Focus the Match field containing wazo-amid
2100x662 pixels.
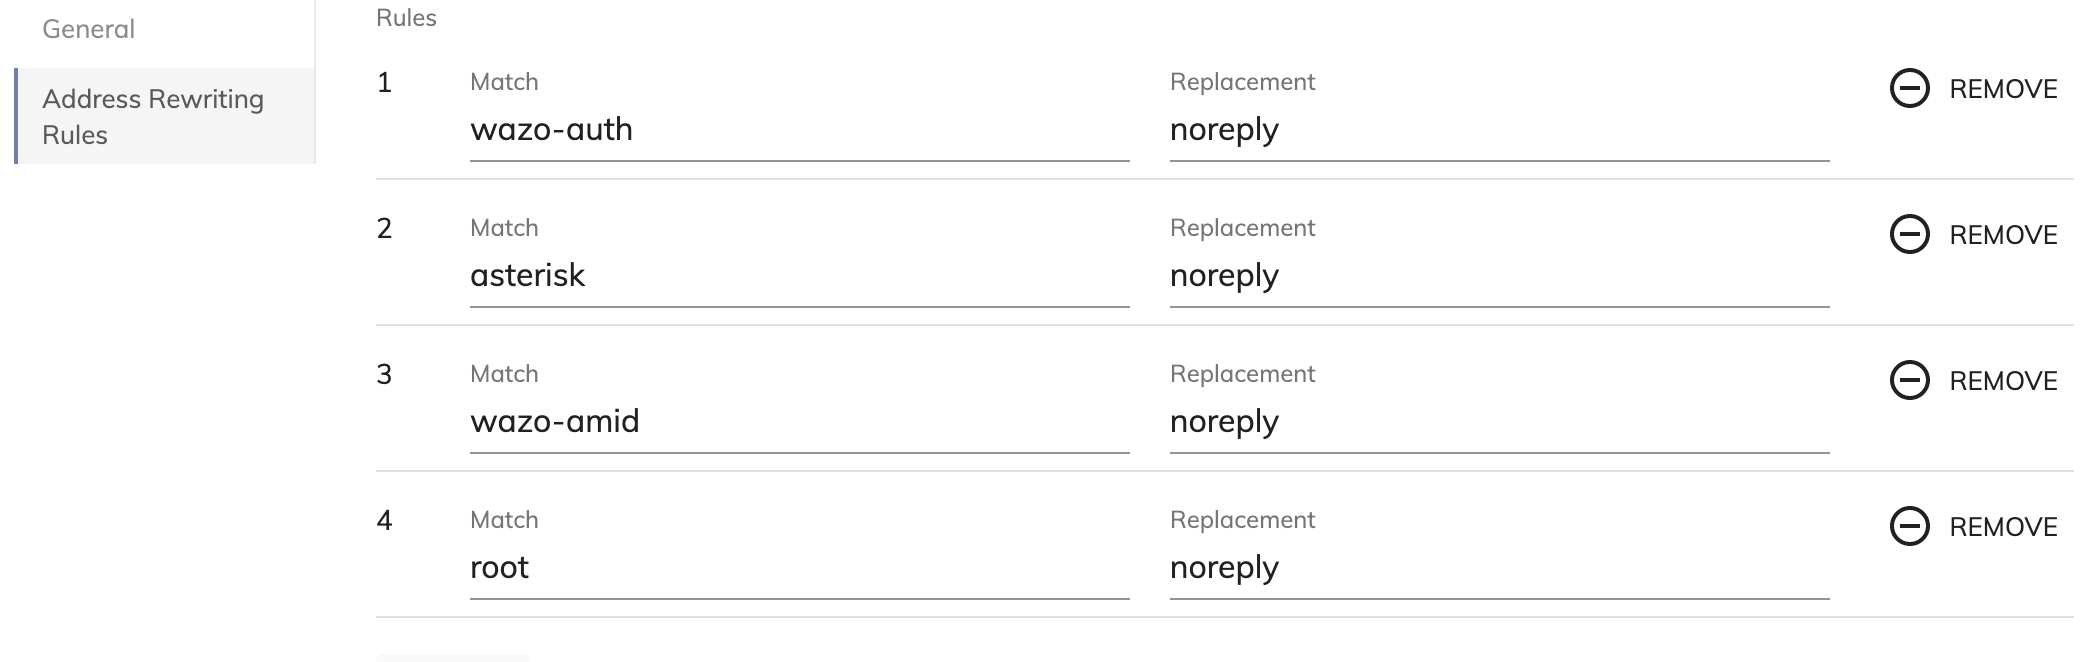[x=799, y=422]
